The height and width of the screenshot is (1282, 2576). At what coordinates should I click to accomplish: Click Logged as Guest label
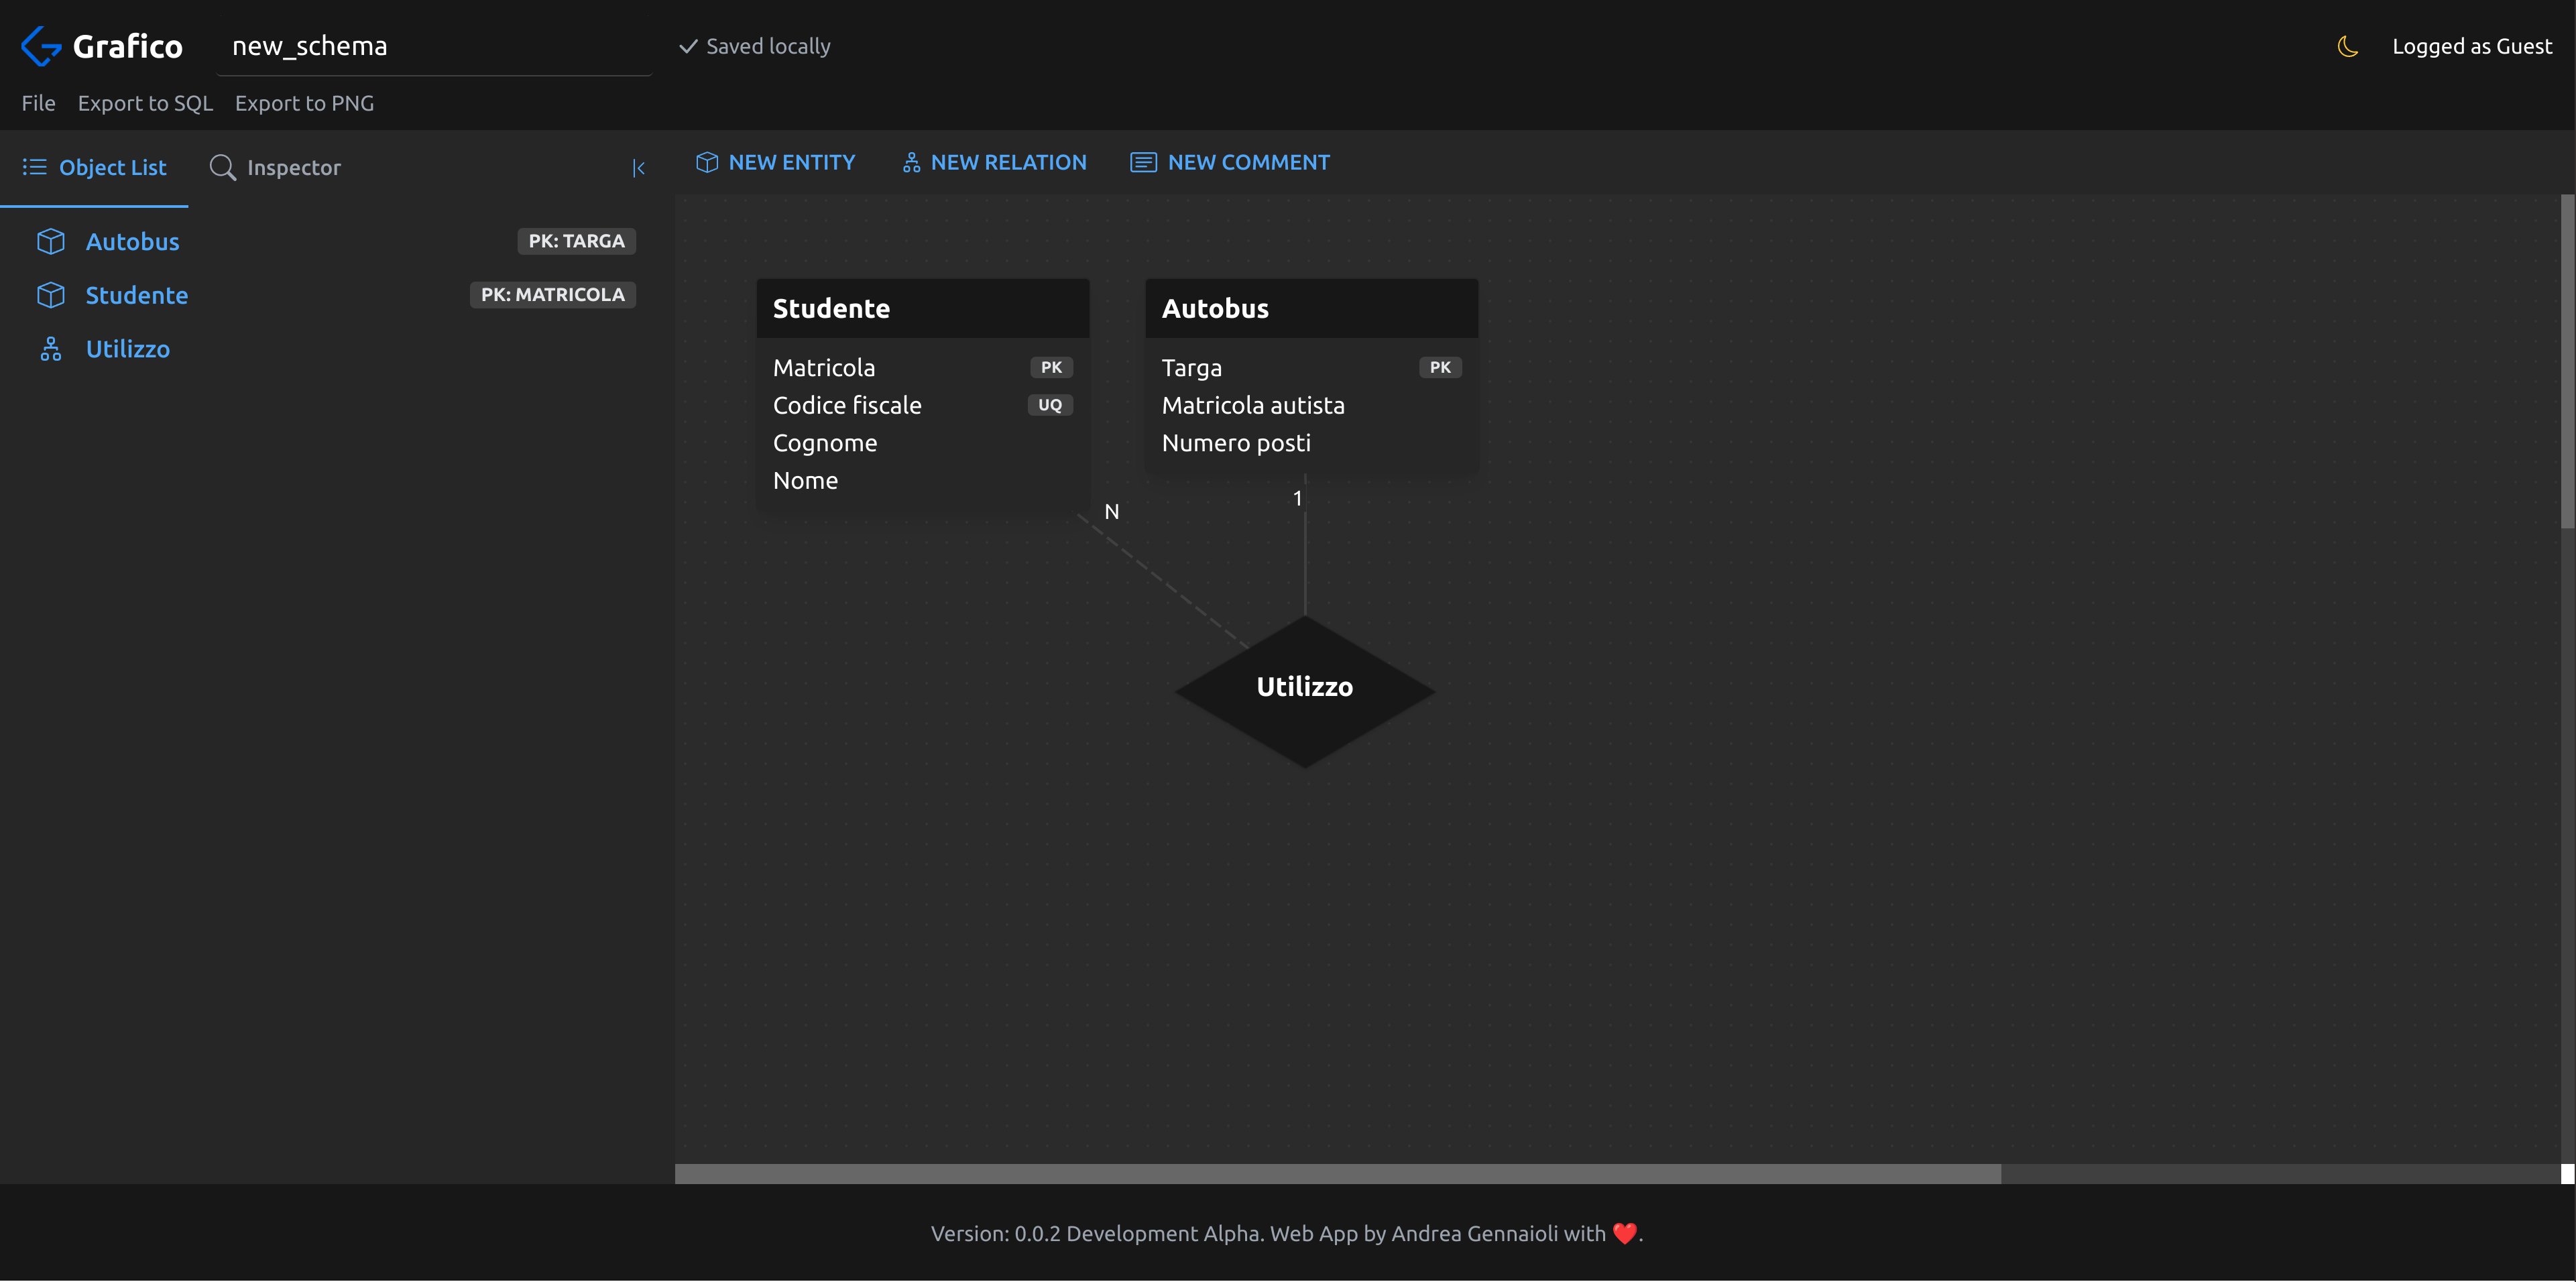tap(2471, 46)
